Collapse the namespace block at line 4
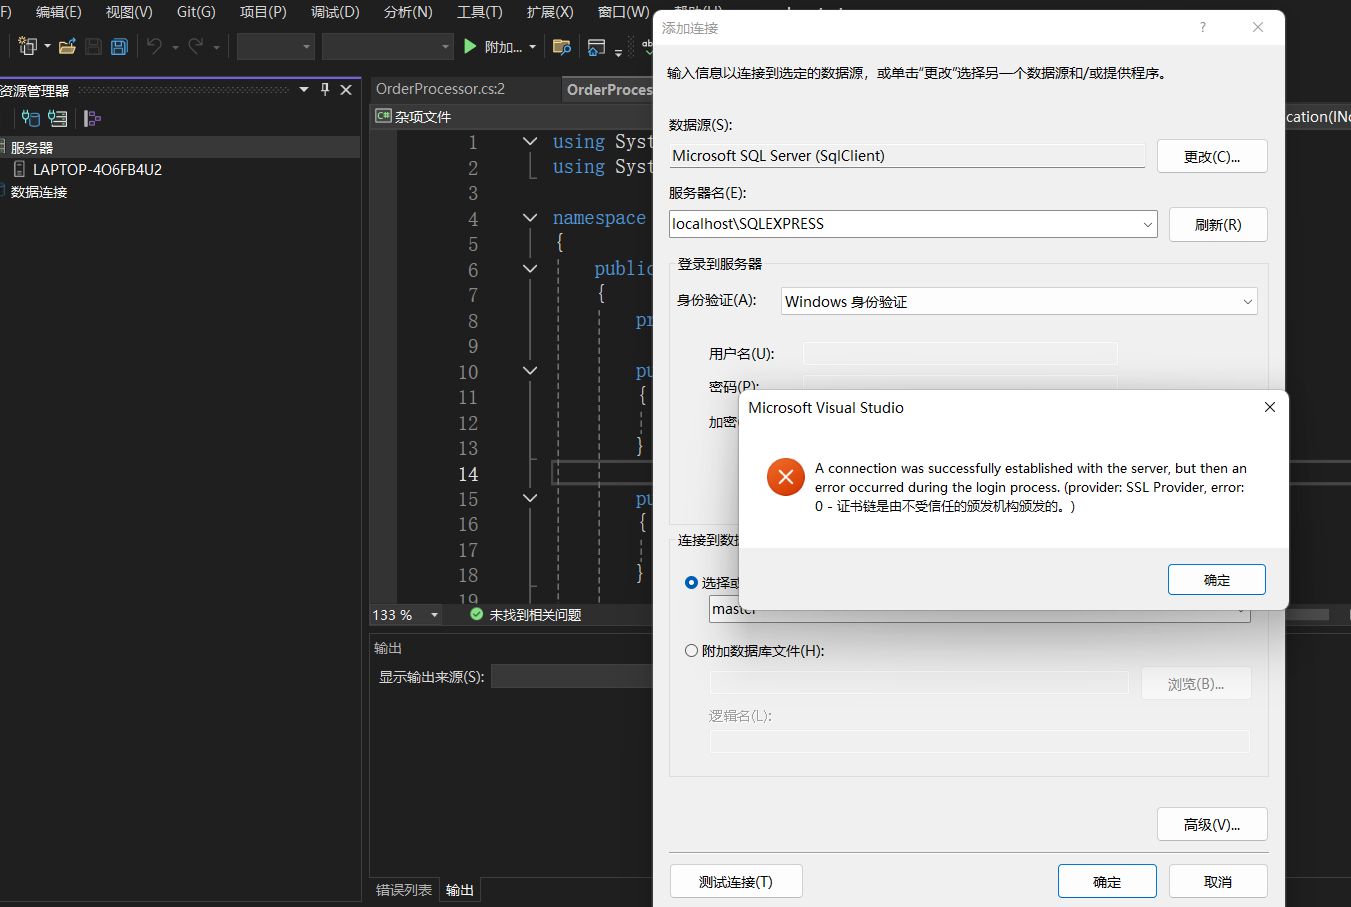The height and width of the screenshot is (907, 1351). click(x=530, y=217)
